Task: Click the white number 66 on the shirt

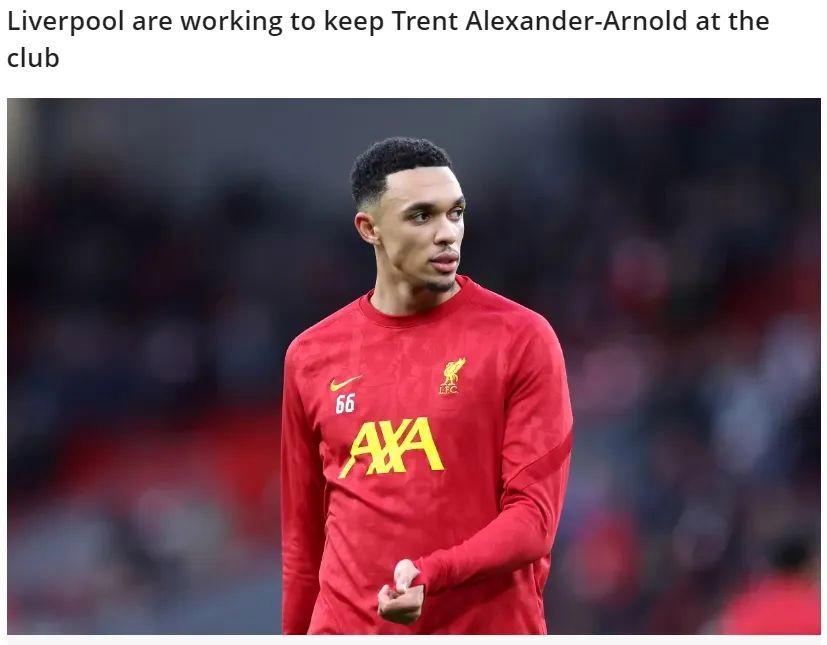Action: click(x=345, y=404)
